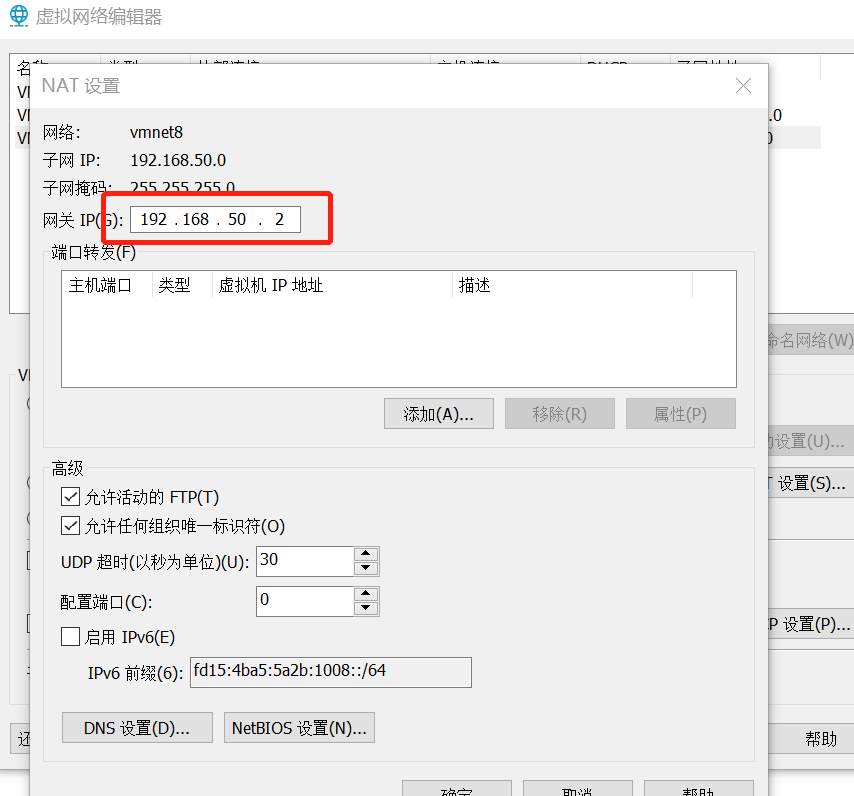Click the disabled 移除(R) button
854x796 pixels.
tap(559, 414)
